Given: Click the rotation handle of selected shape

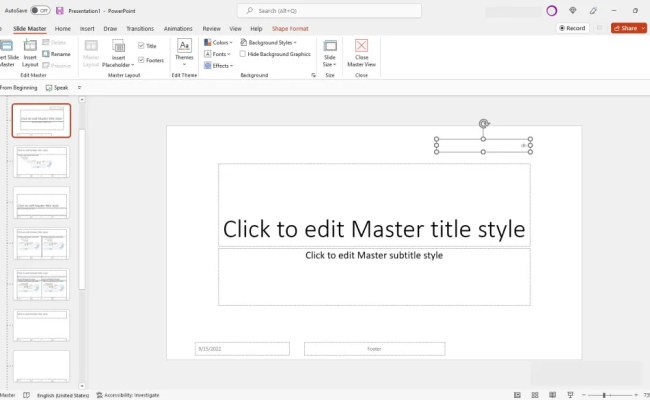Looking at the screenshot, I should (483, 124).
